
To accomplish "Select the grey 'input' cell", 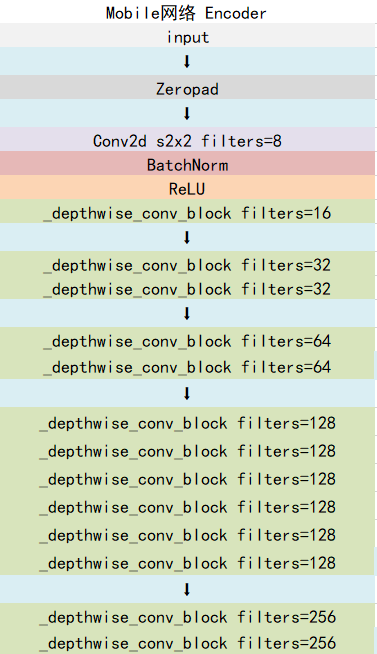I will pos(188,35).
